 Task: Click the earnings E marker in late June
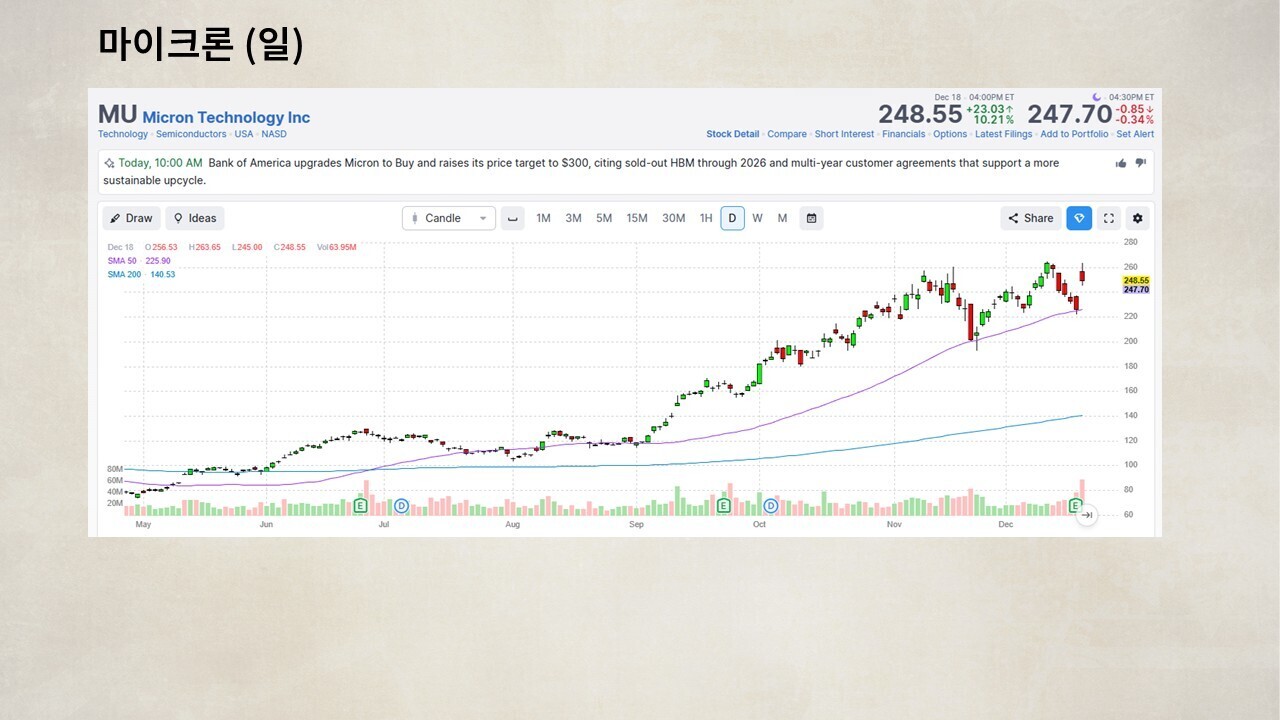(x=360, y=506)
